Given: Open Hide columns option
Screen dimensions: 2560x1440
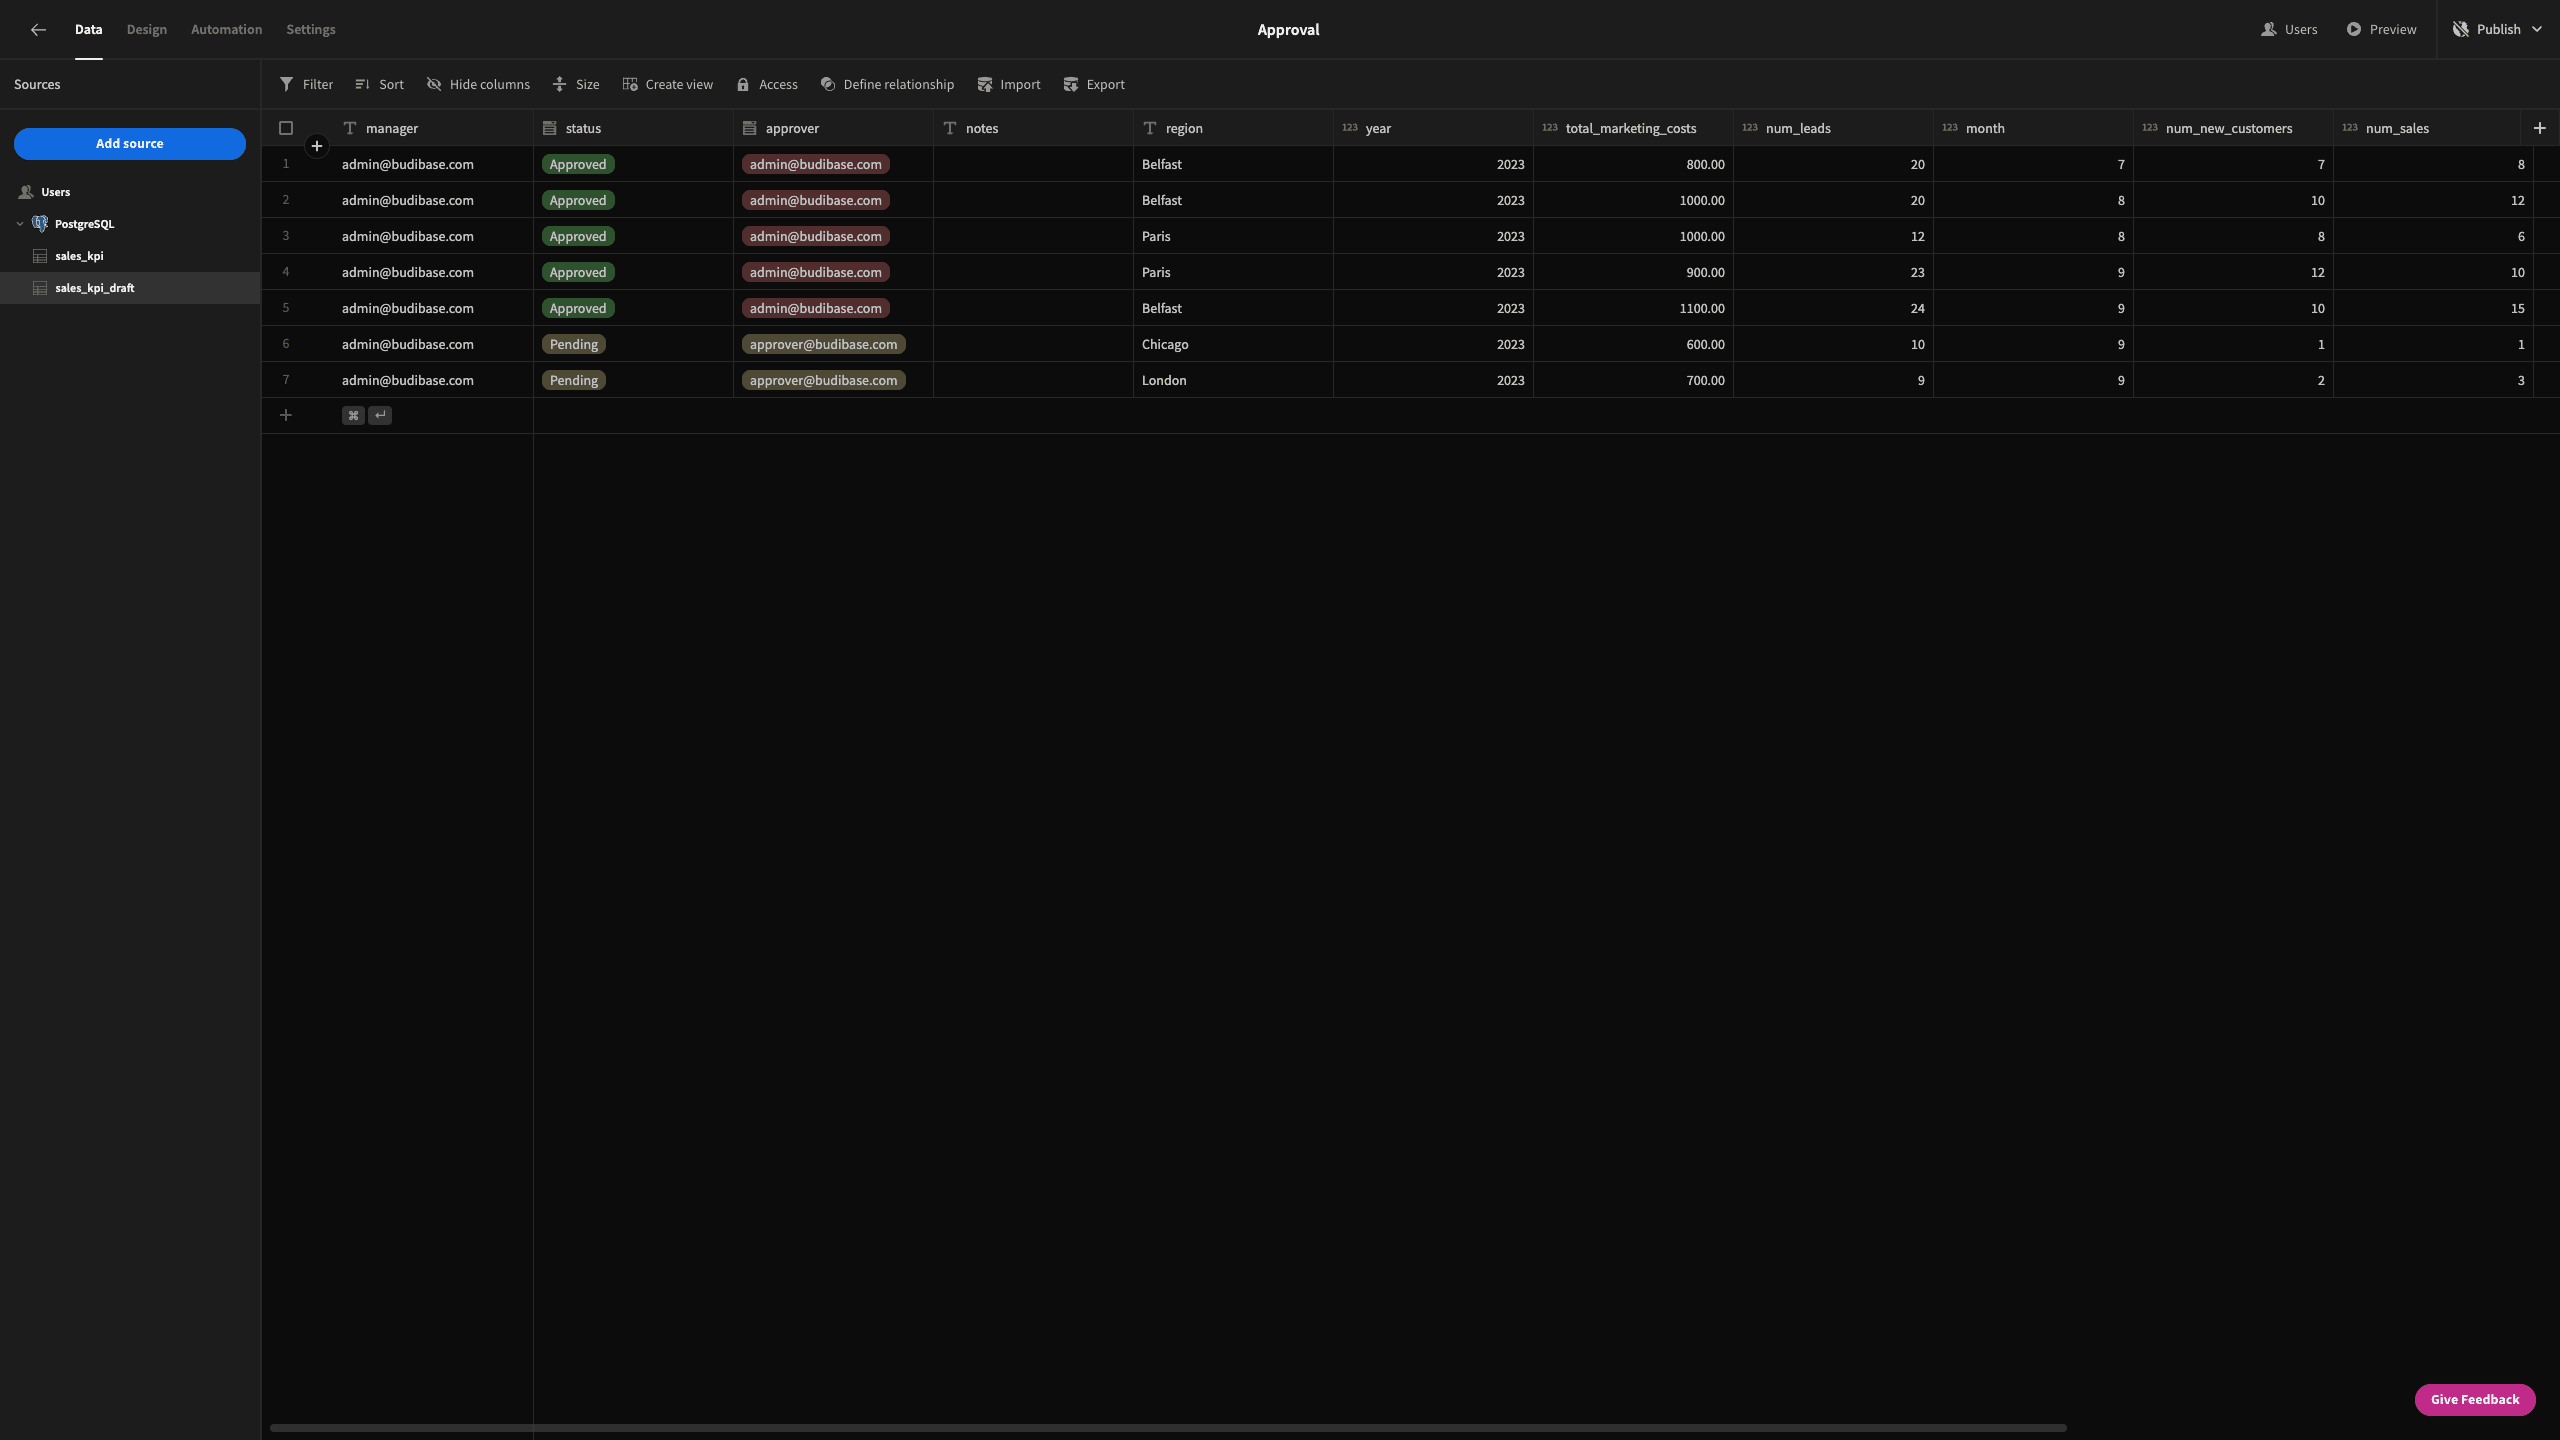Looking at the screenshot, I should (478, 84).
